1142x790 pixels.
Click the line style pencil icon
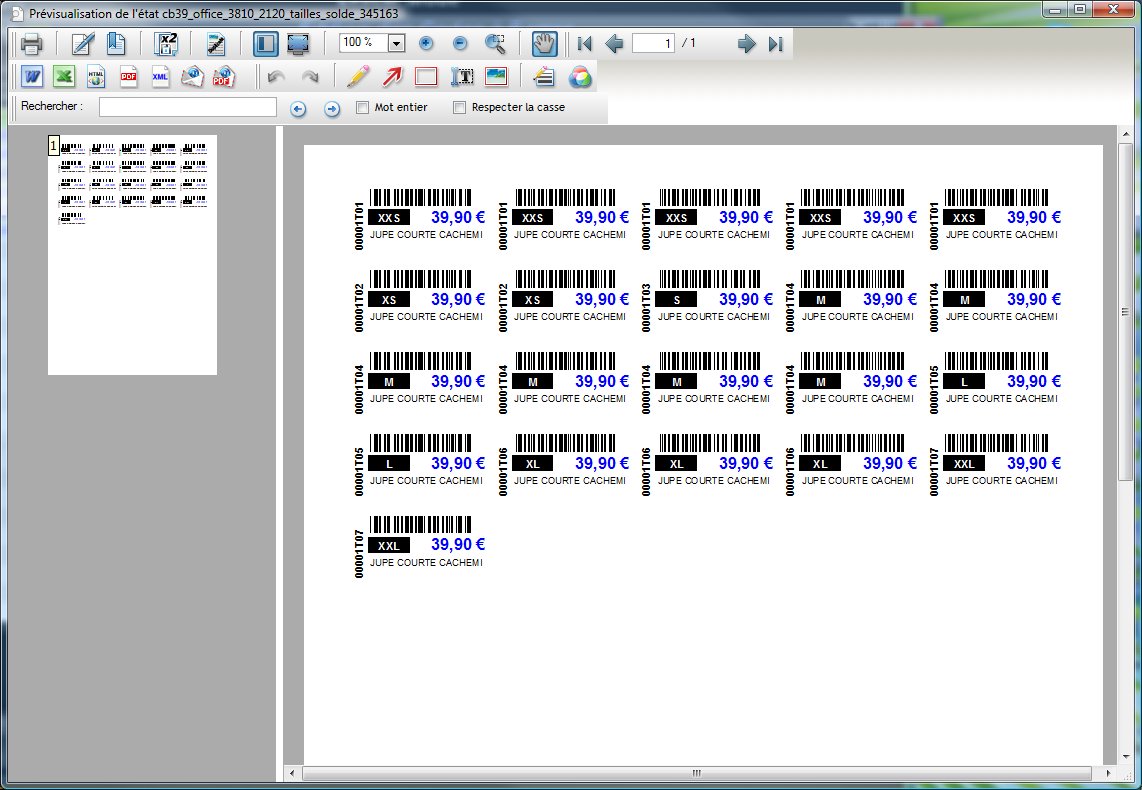coord(543,76)
